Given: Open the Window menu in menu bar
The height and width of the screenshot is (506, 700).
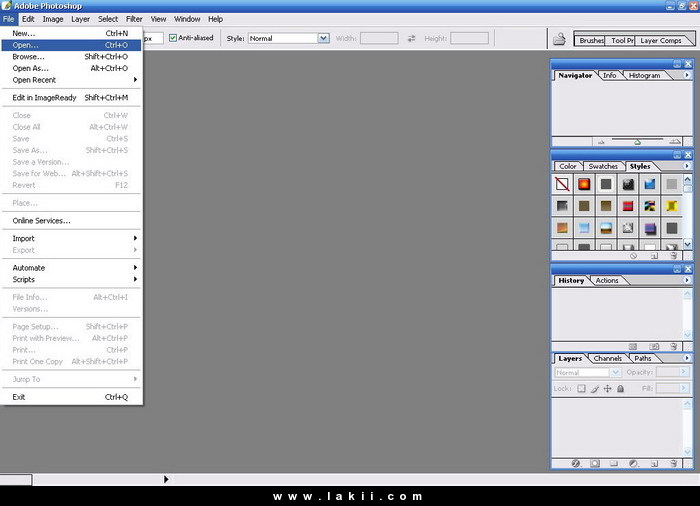Looking at the screenshot, I should tap(187, 19).
